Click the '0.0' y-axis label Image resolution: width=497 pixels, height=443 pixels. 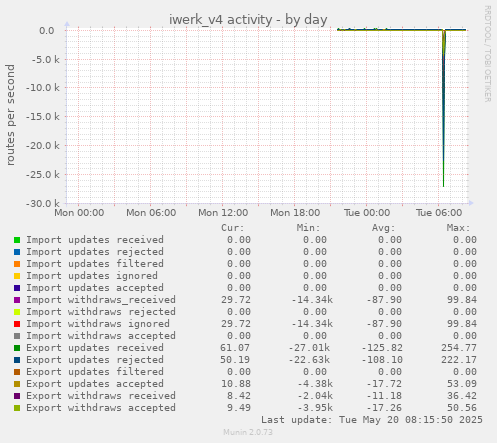coord(47,31)
